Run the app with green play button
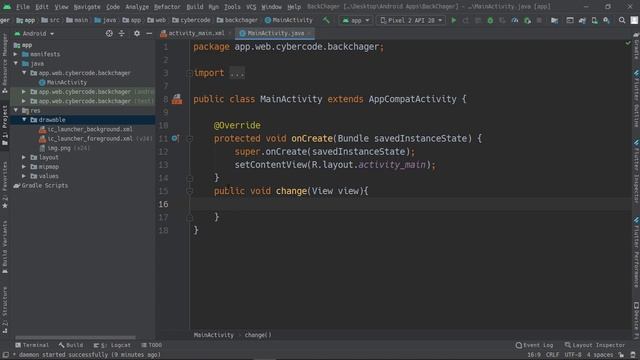The height and width of the screenshot is (360, 640). [453, 20]
